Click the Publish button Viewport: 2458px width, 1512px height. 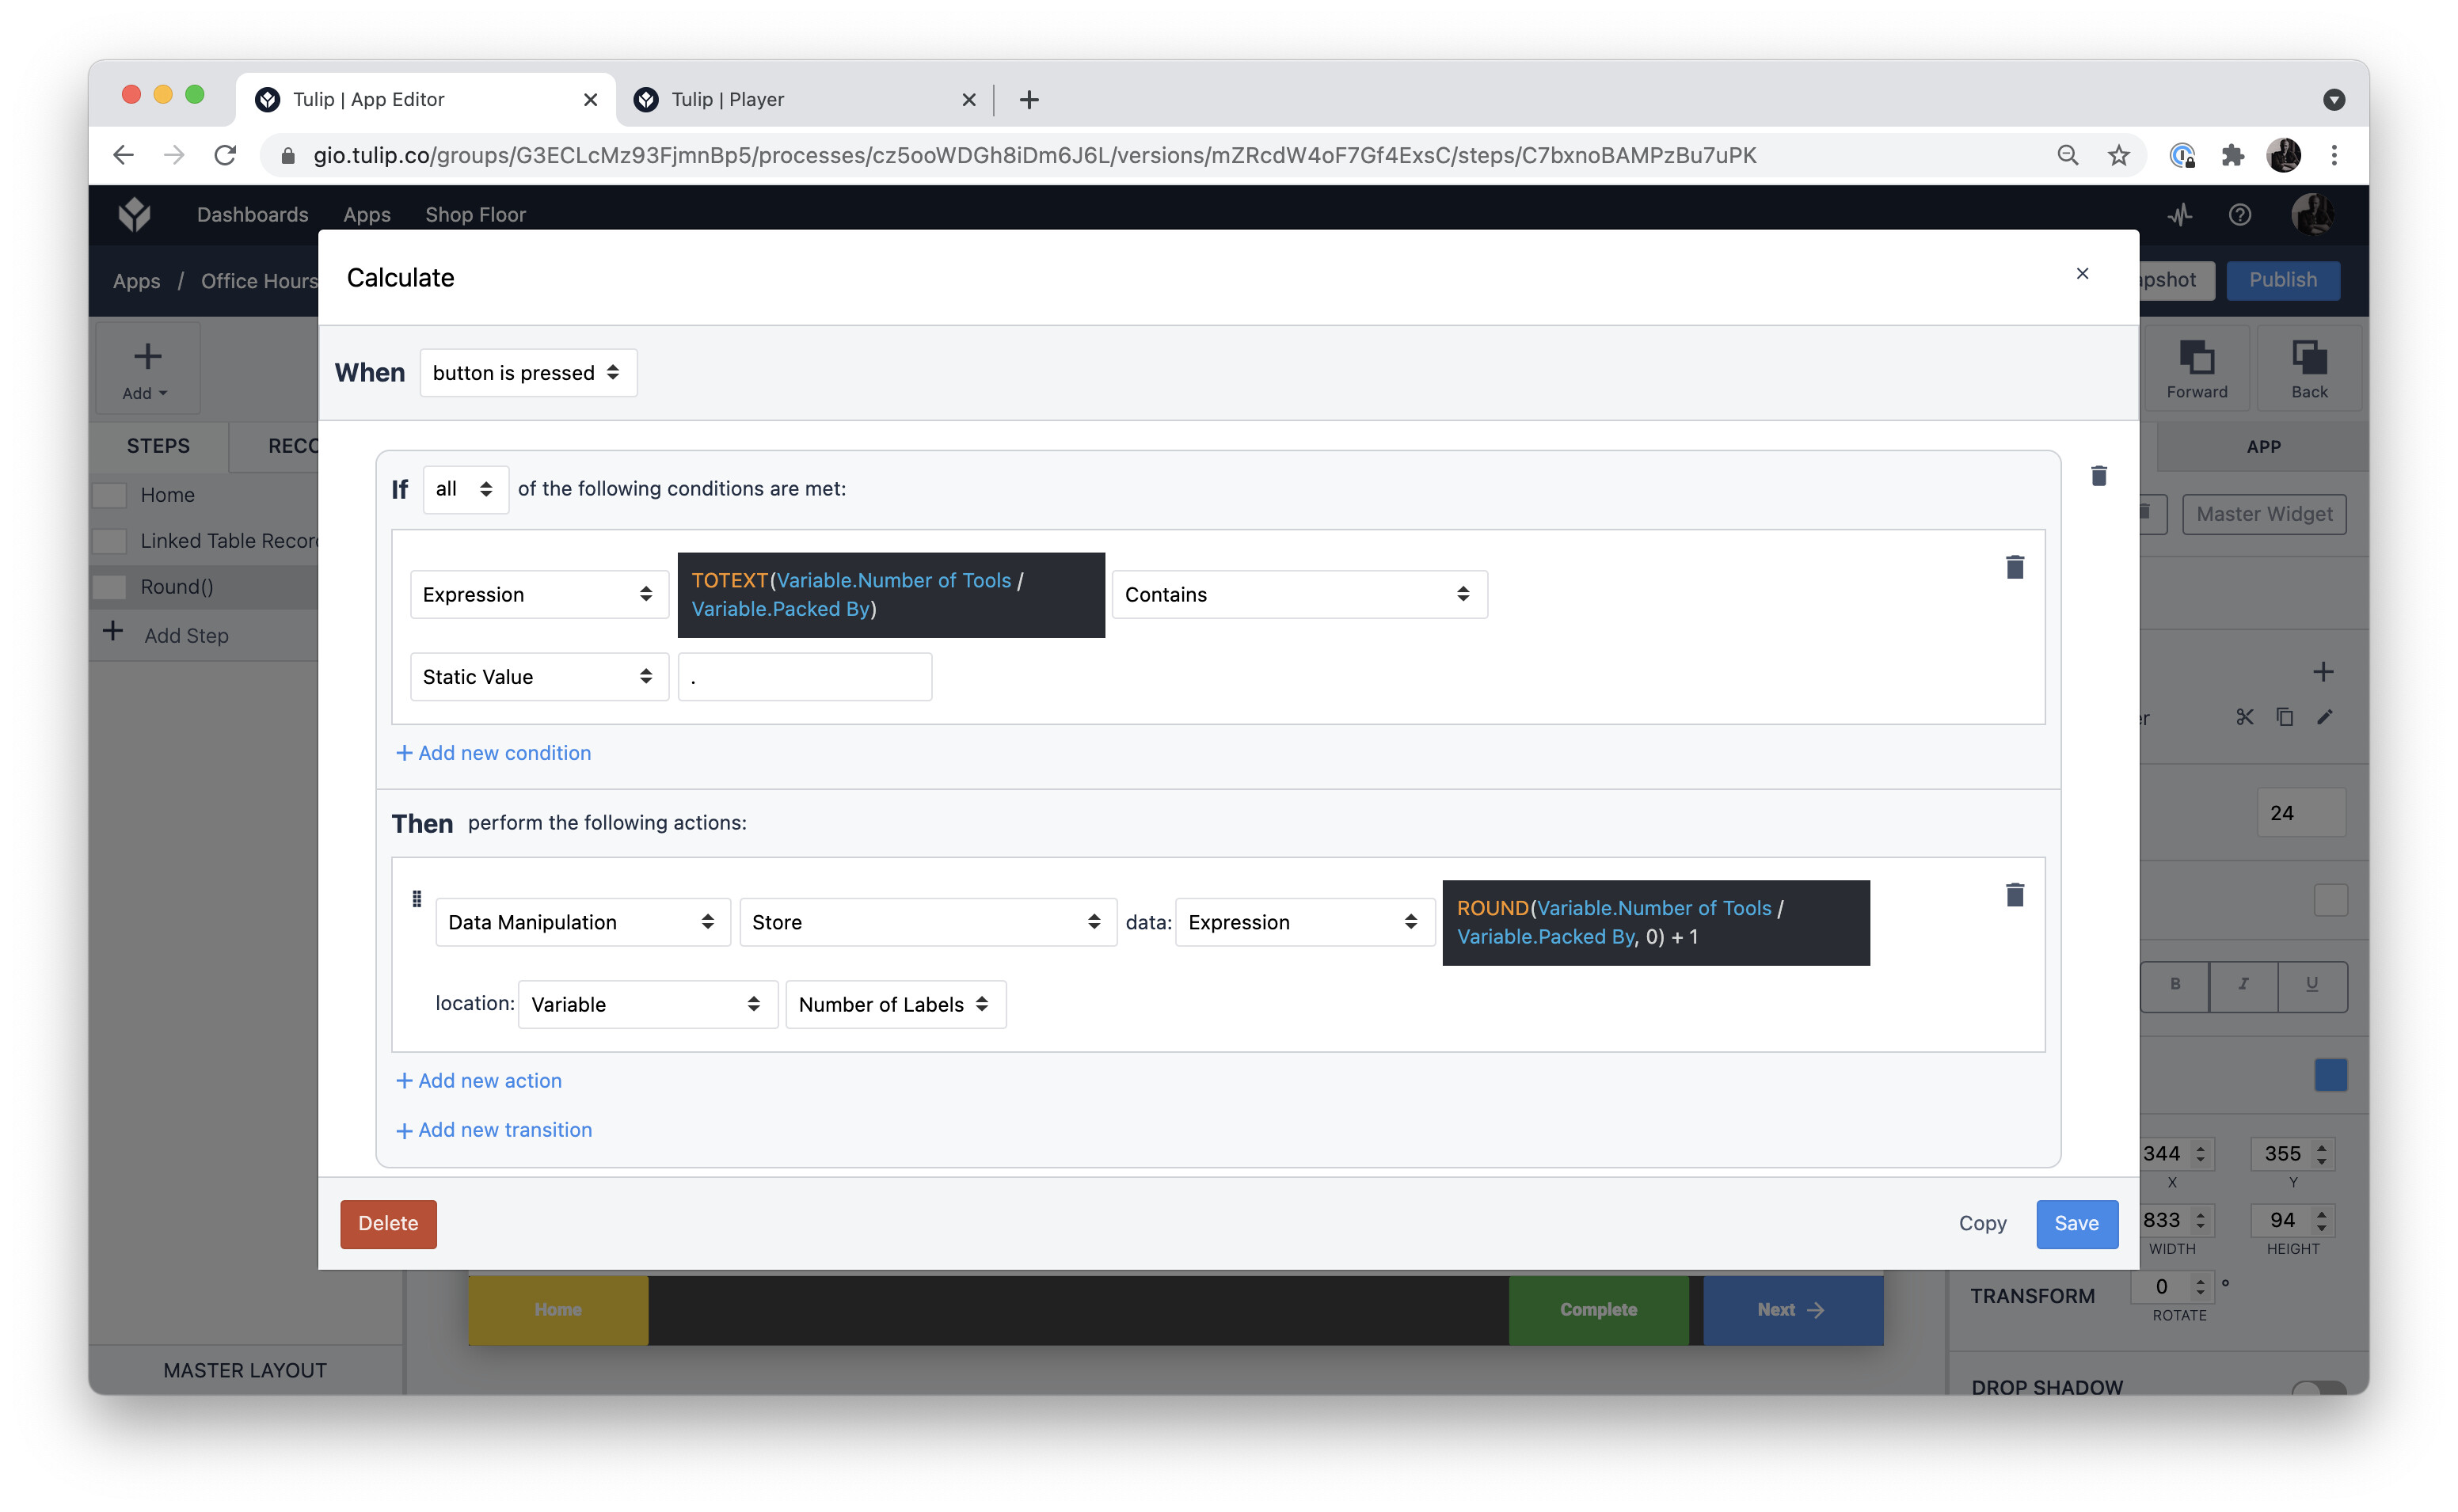2282,280
